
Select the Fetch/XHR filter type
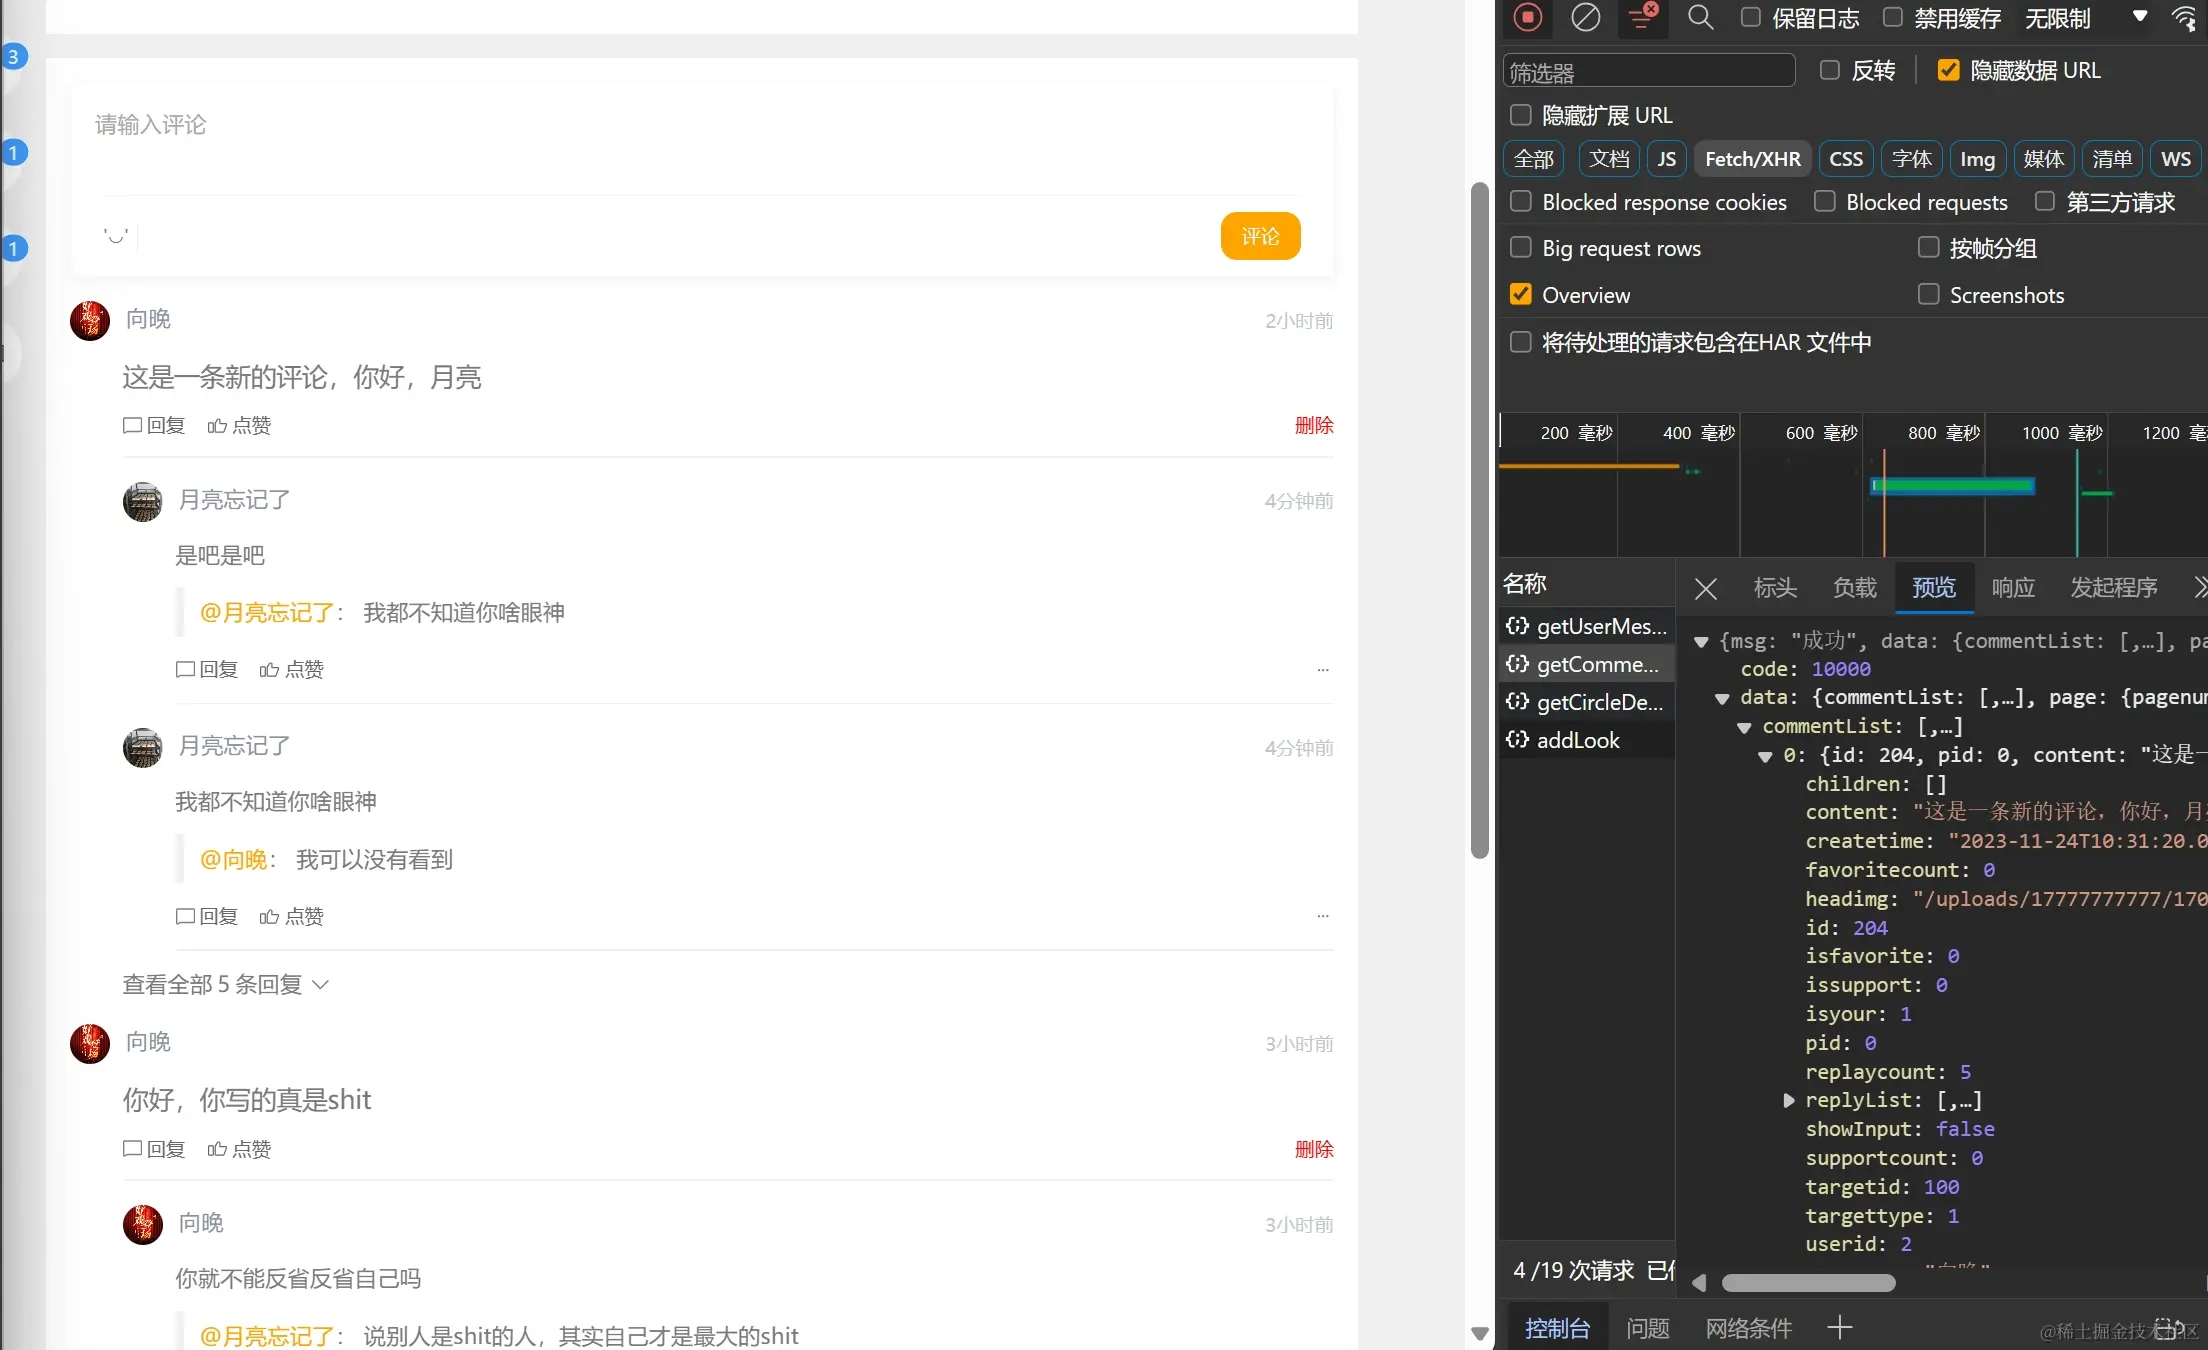click(1752, 158)
